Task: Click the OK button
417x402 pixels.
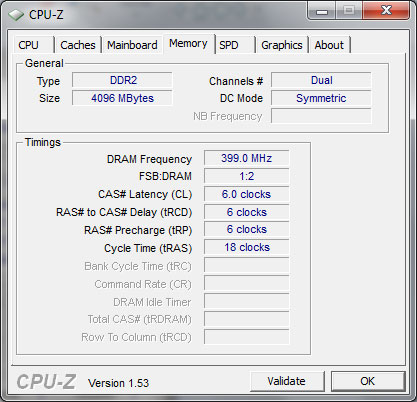Action: pyautogui.click(x=368, y=381)
